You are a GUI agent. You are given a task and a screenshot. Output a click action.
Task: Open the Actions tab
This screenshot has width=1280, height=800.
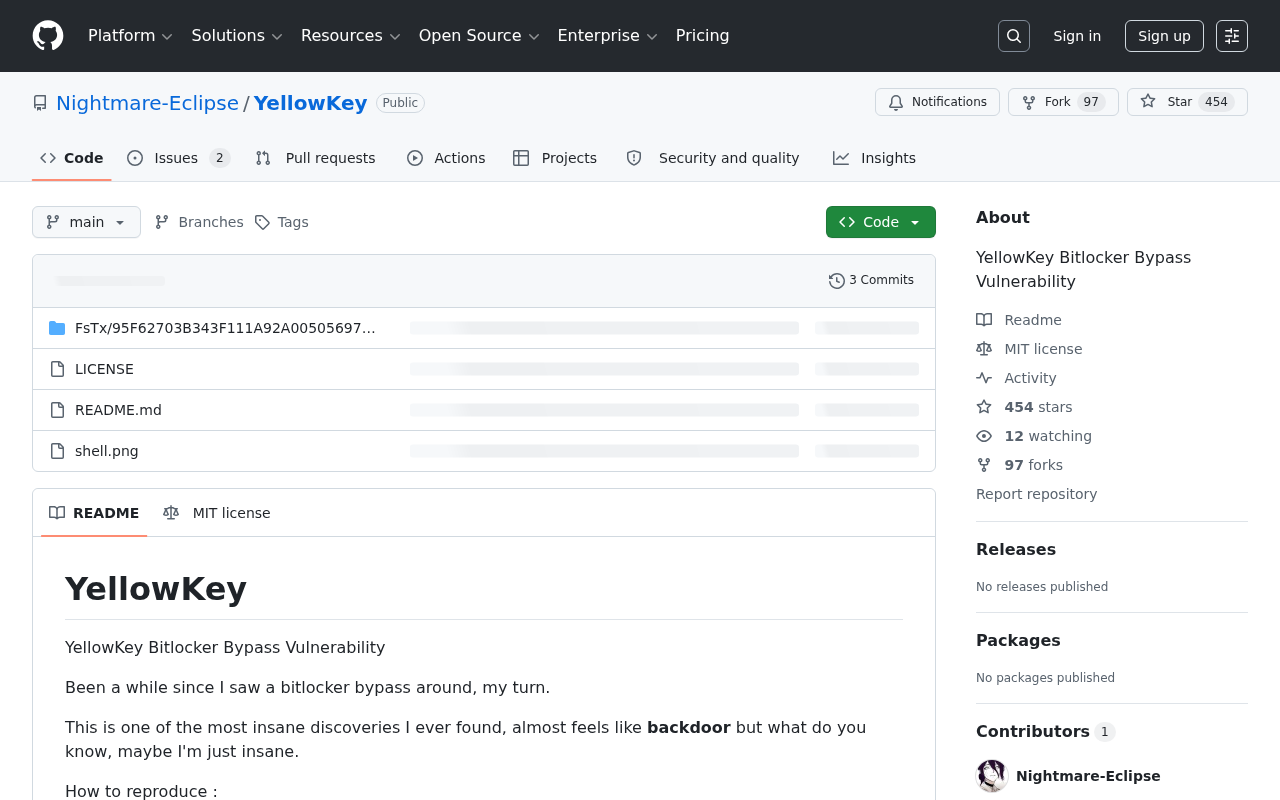point(446,158)
